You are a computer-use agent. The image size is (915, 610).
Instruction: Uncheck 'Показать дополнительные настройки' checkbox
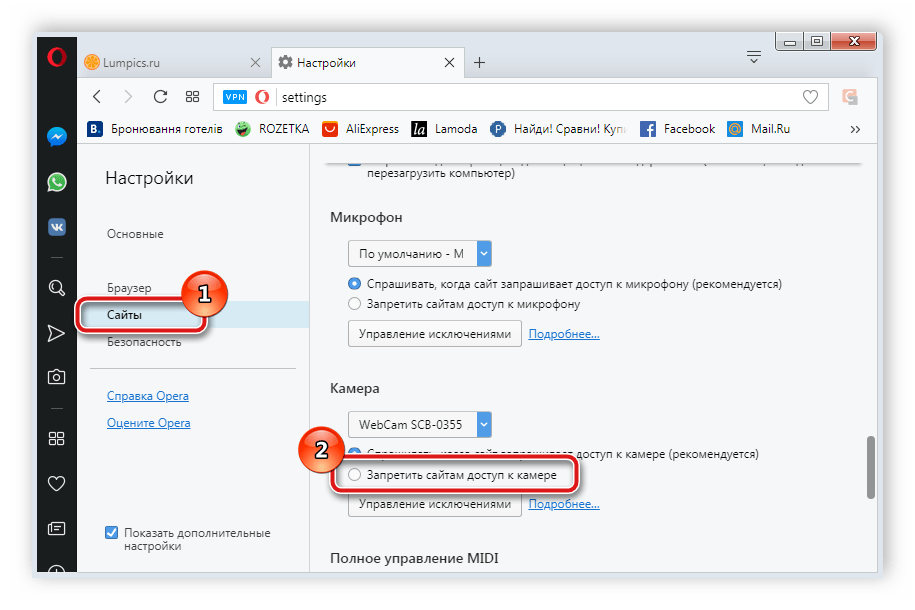tap(112, 533)
